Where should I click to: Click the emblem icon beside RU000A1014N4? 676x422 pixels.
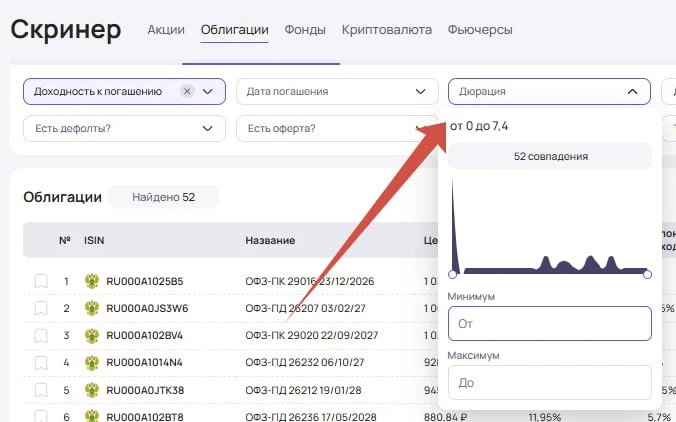[92, 363]
